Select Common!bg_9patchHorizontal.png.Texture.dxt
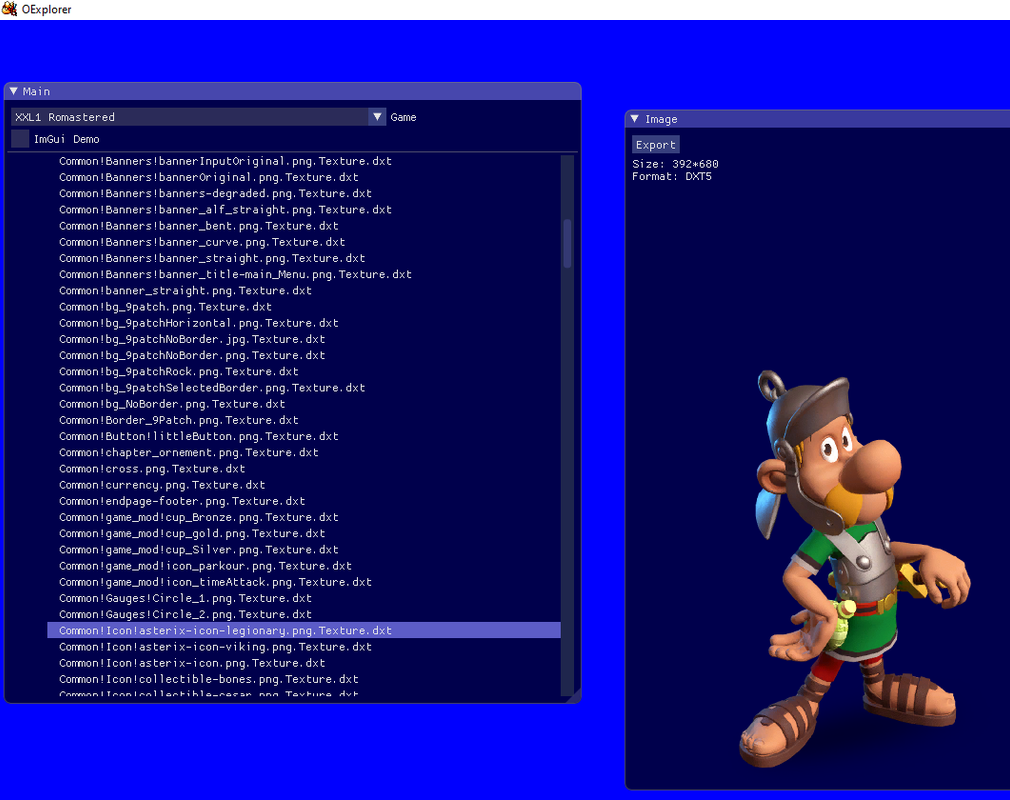Image resolution: width=1010 pixels, height=800 pixels. (x=303, y=323)
